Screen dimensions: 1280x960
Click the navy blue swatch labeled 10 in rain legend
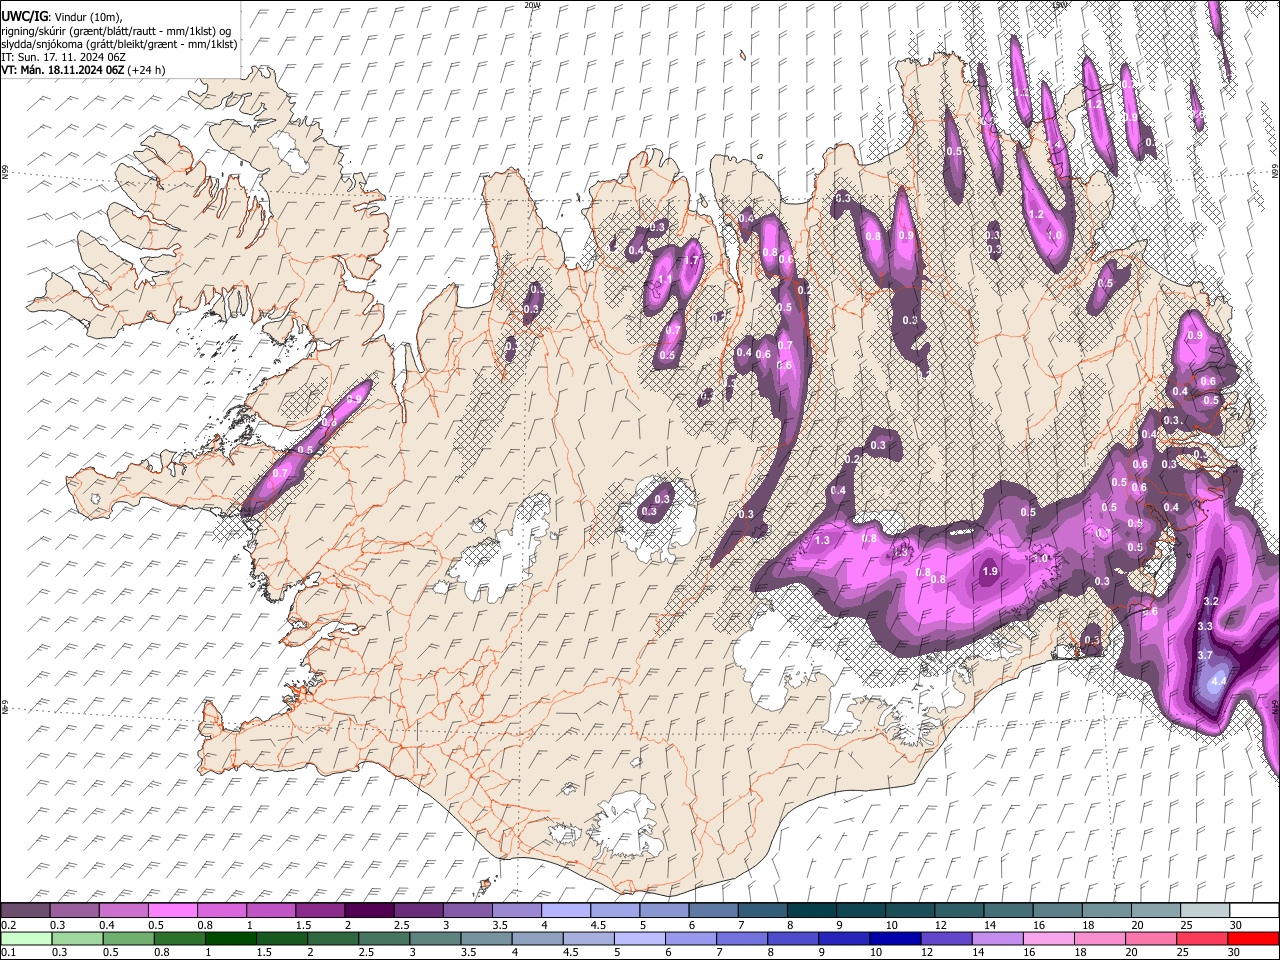894,938
